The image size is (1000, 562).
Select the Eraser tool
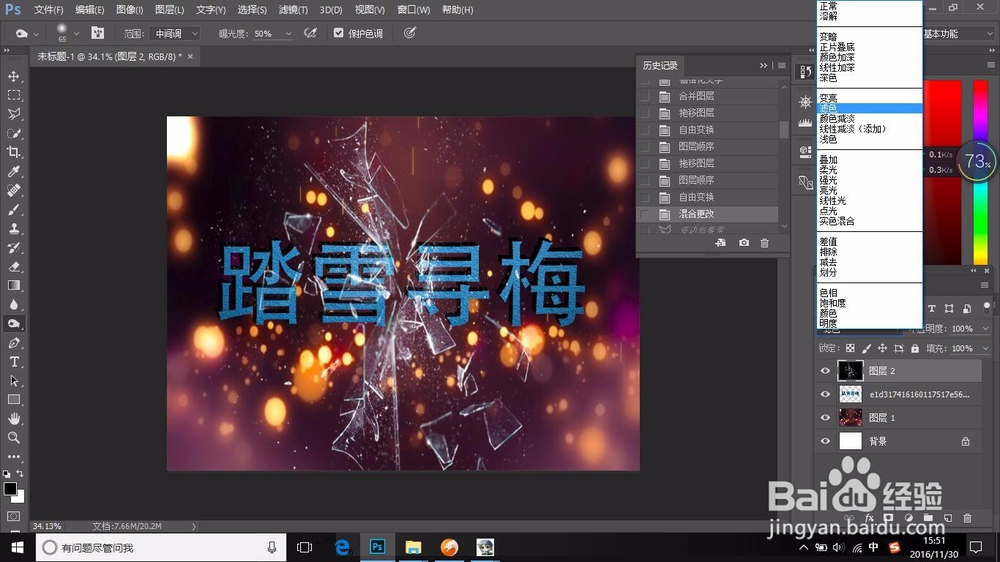pyautogui.click(x=13, y=267)
